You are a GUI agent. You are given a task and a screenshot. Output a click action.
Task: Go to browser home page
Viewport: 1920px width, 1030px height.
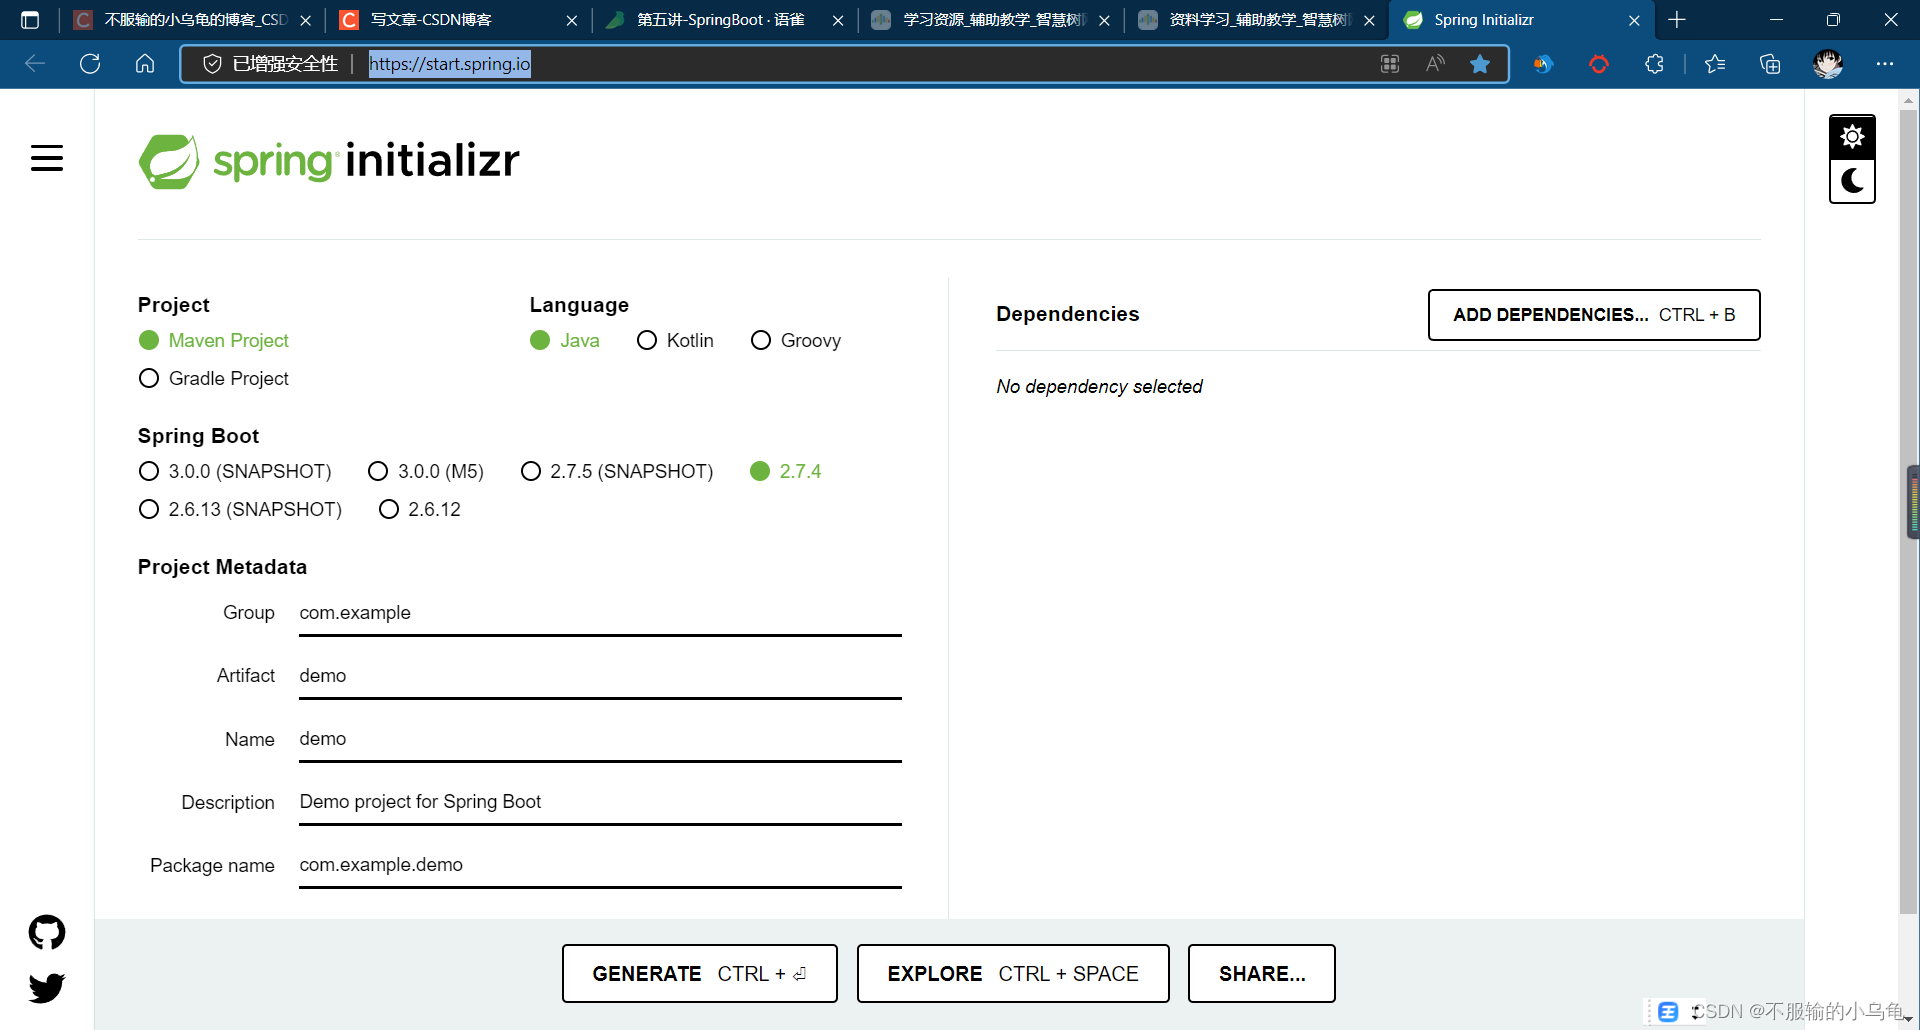click(145, 64)
